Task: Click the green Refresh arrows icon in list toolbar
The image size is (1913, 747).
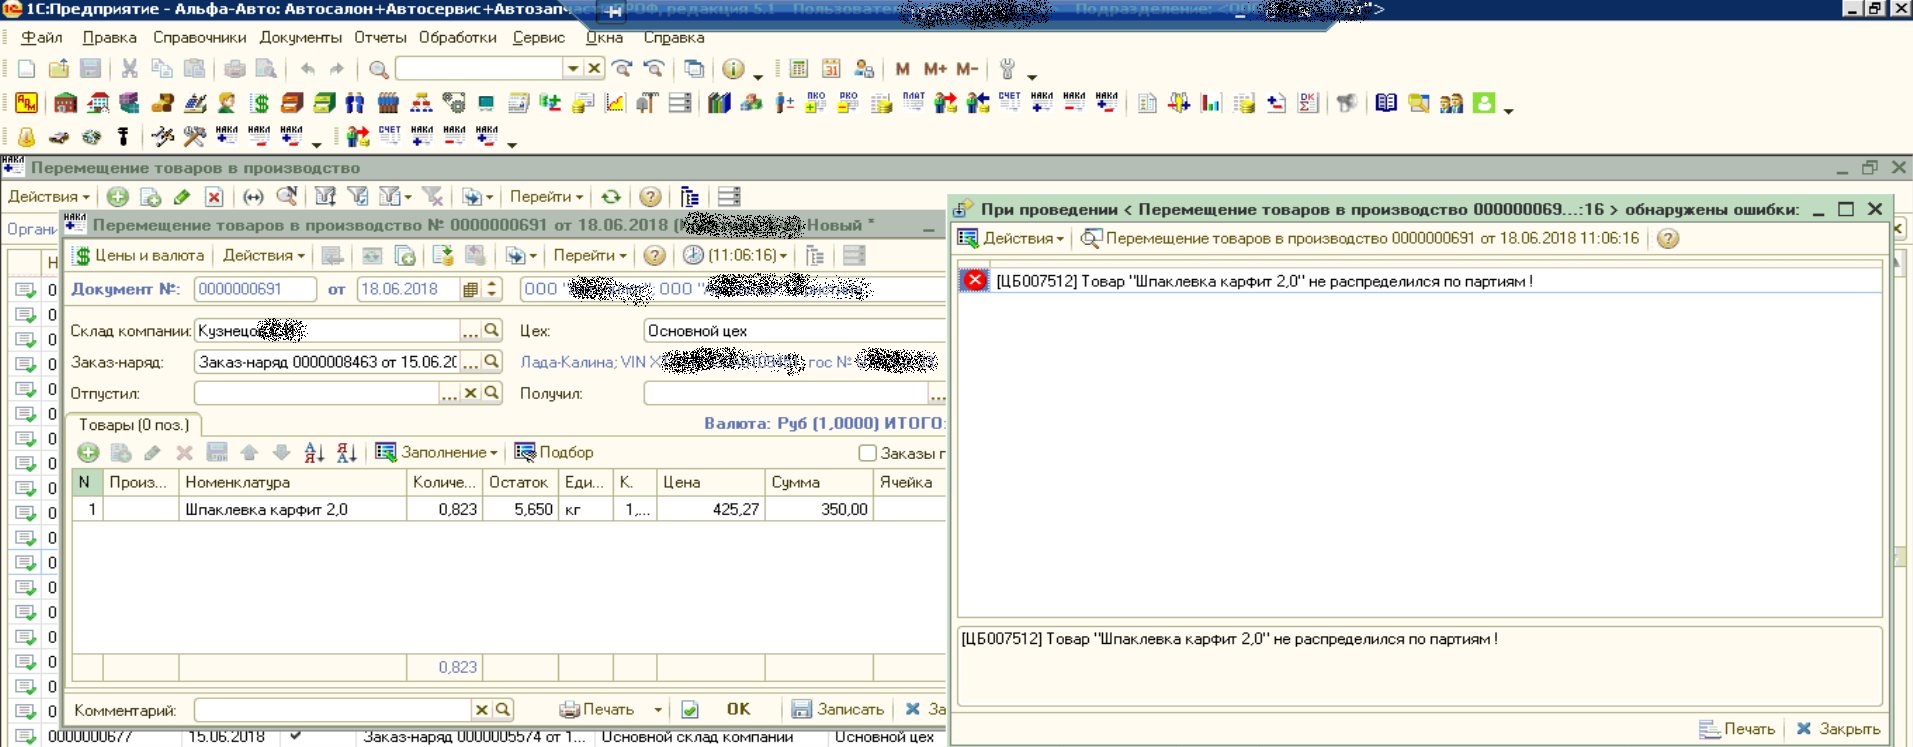Action: (x=611, y=197)
